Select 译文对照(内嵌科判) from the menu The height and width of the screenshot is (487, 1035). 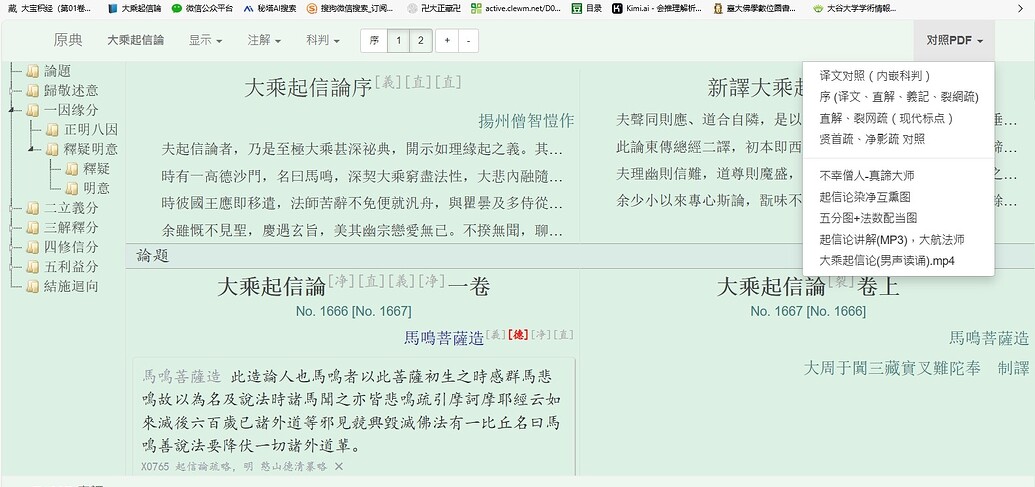(898, 76)
